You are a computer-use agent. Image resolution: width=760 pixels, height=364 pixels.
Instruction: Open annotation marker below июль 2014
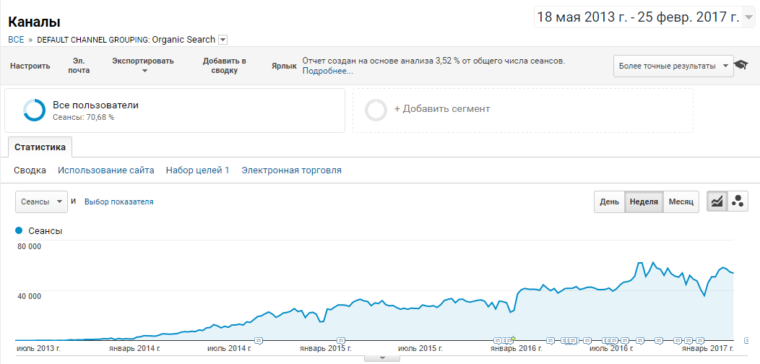coord(259,341)
